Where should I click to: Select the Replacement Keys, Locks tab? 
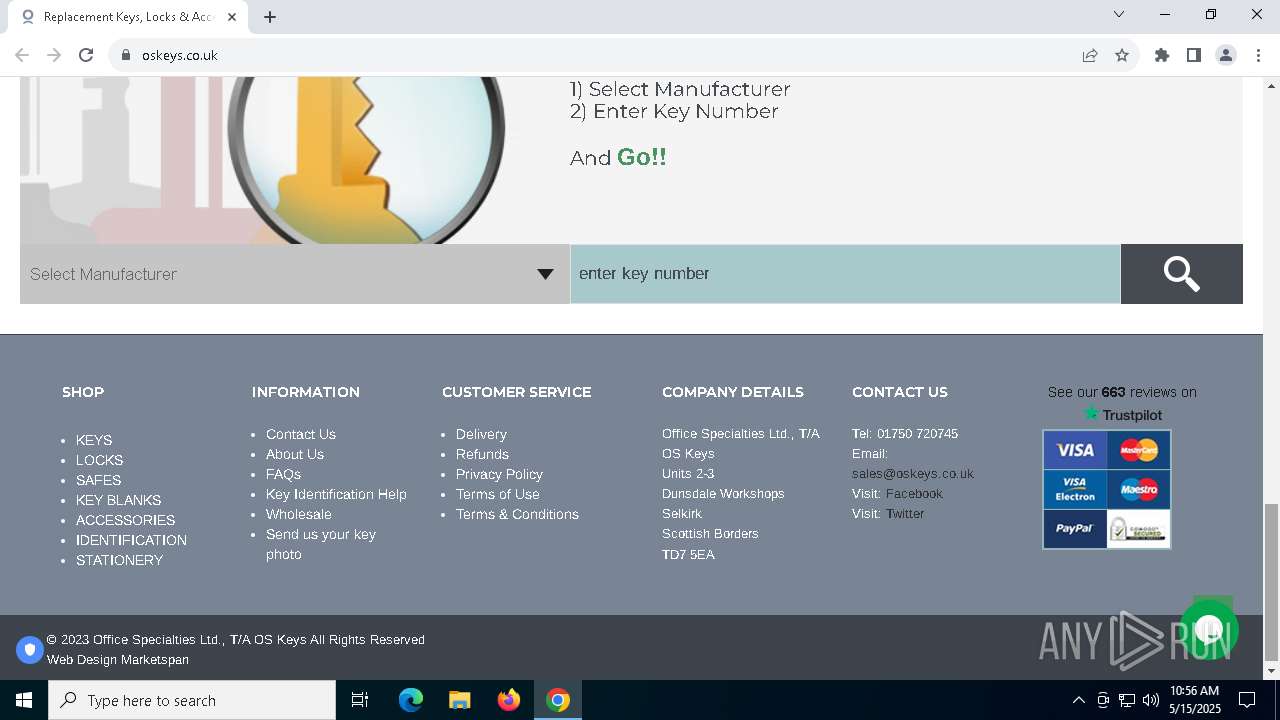[x=127, y=17]
